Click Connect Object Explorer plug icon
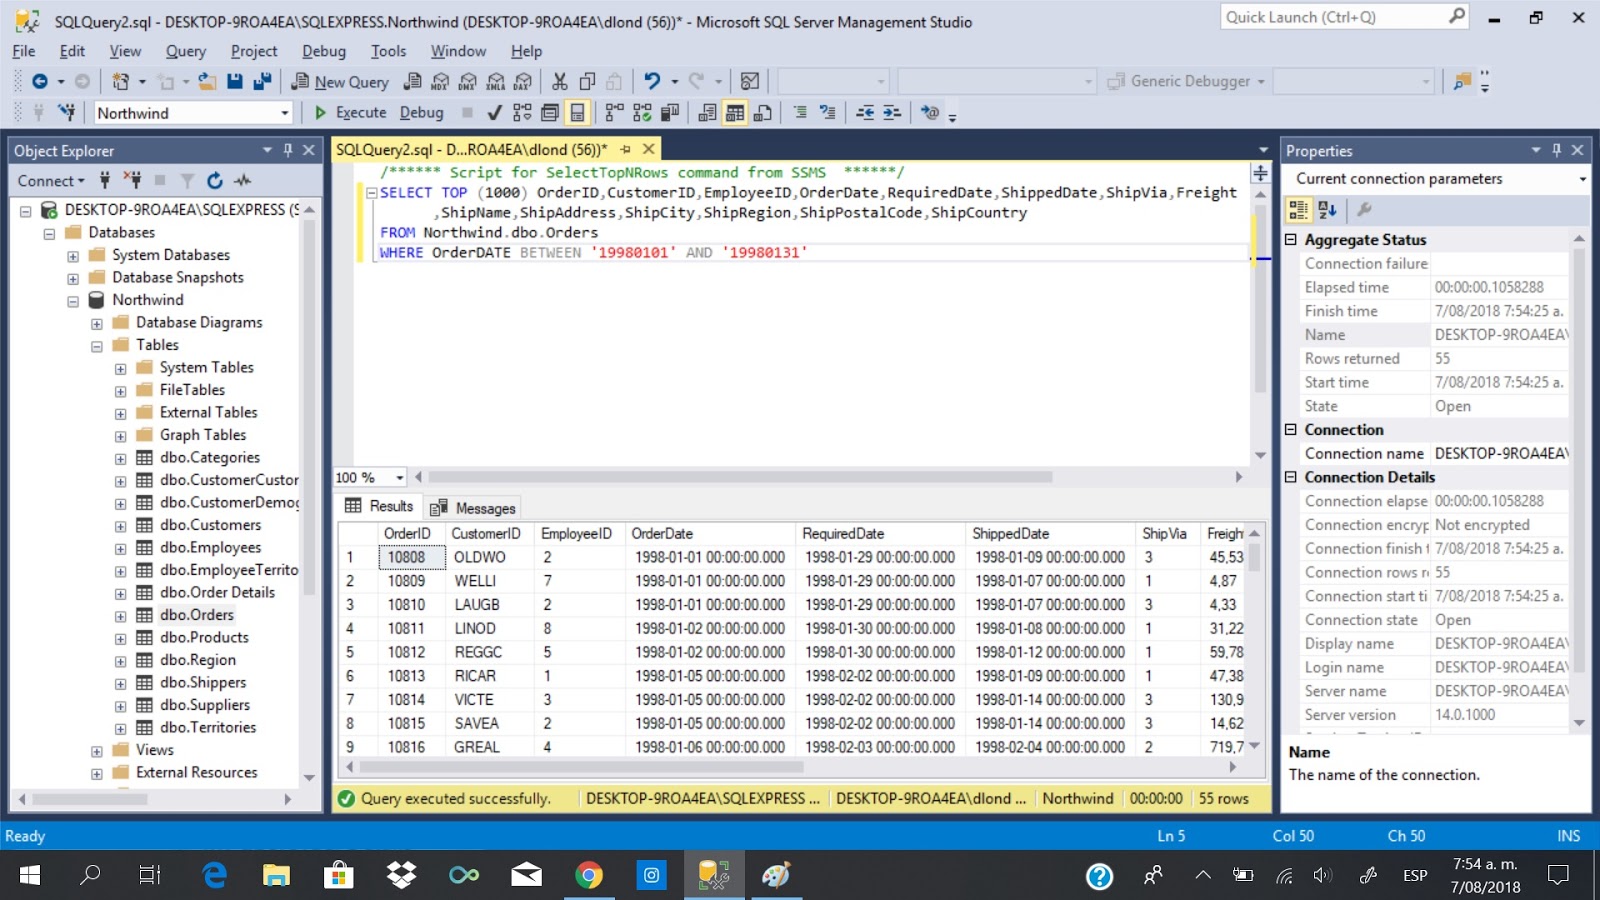The width and height of the screenshot is (1600, 900). 105,181
